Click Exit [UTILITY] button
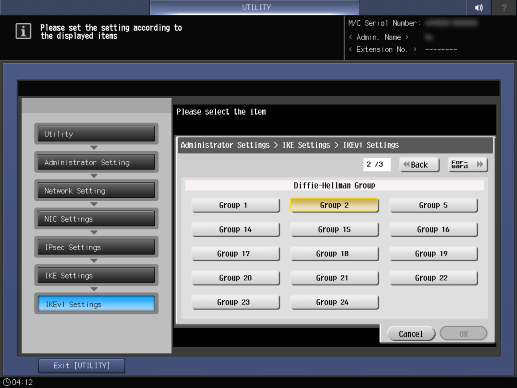Screen dimensions: 517x388 82,366
